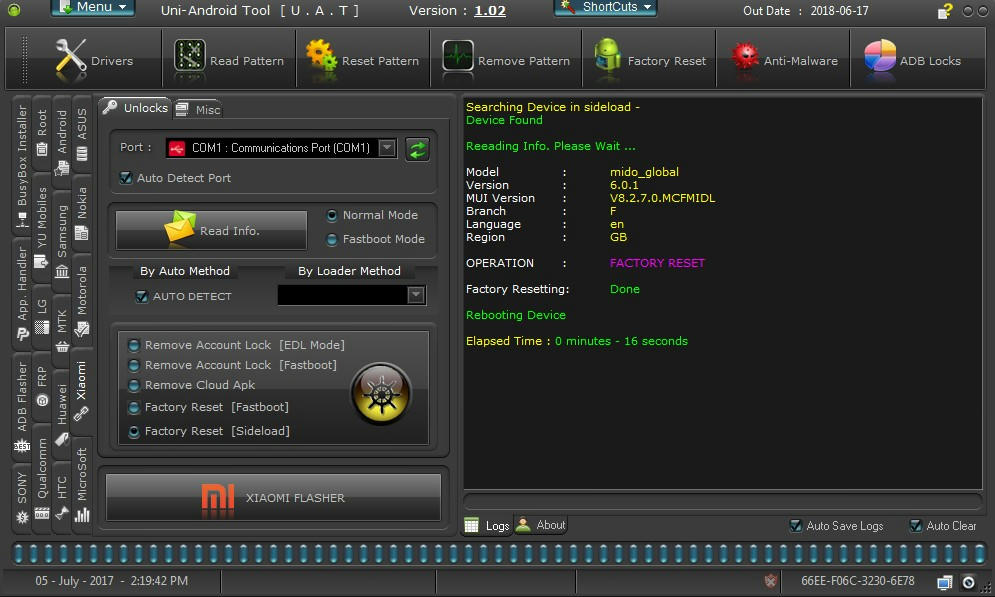Switch to ASUS side tab
This screenshot has height=597, width=995.
pyautogui.click(x=82, y=134)
